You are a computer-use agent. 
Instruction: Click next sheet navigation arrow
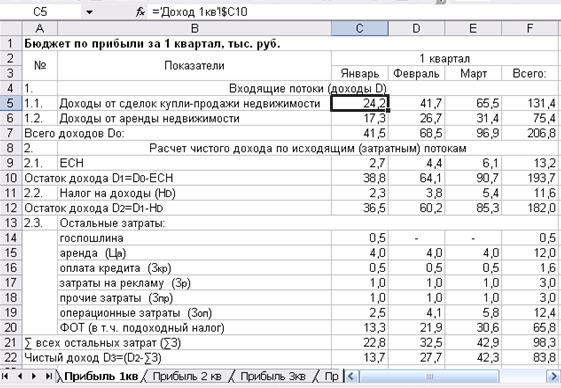34,376
